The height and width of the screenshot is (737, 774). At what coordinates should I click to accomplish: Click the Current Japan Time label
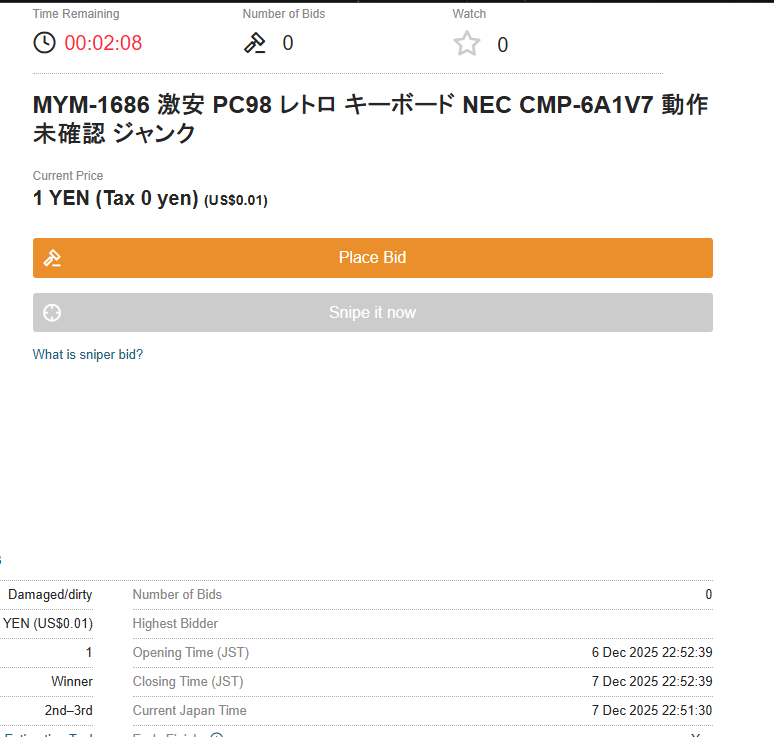[x=190, y=710]
